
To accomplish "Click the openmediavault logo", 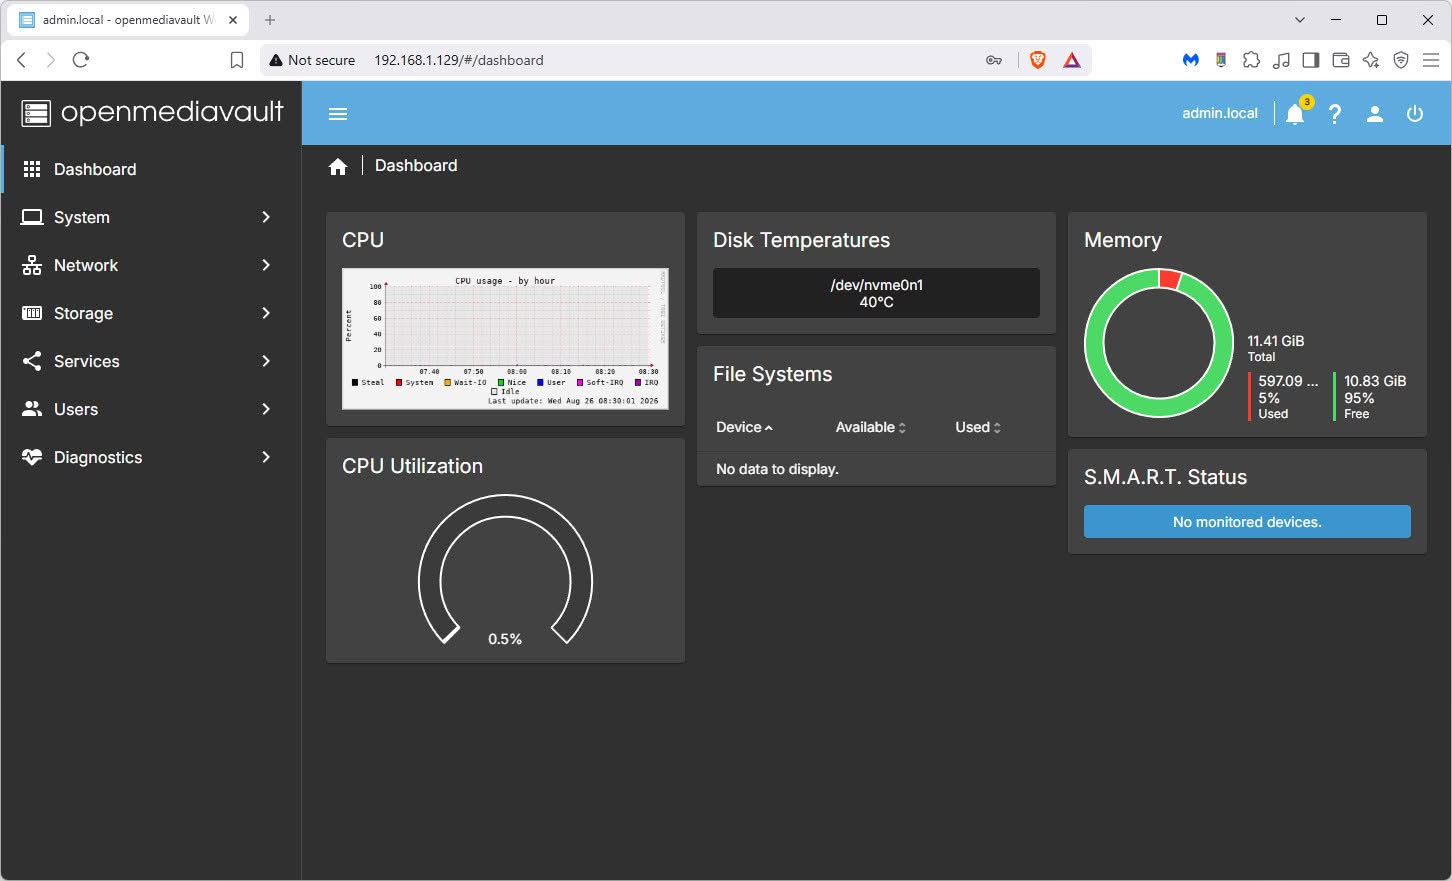I will tap(152, 112).
